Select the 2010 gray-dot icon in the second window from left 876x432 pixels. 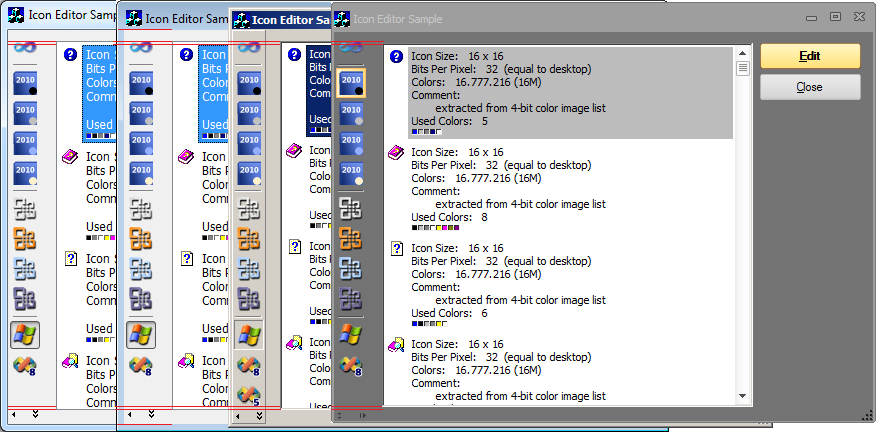[x=141, y=114]
